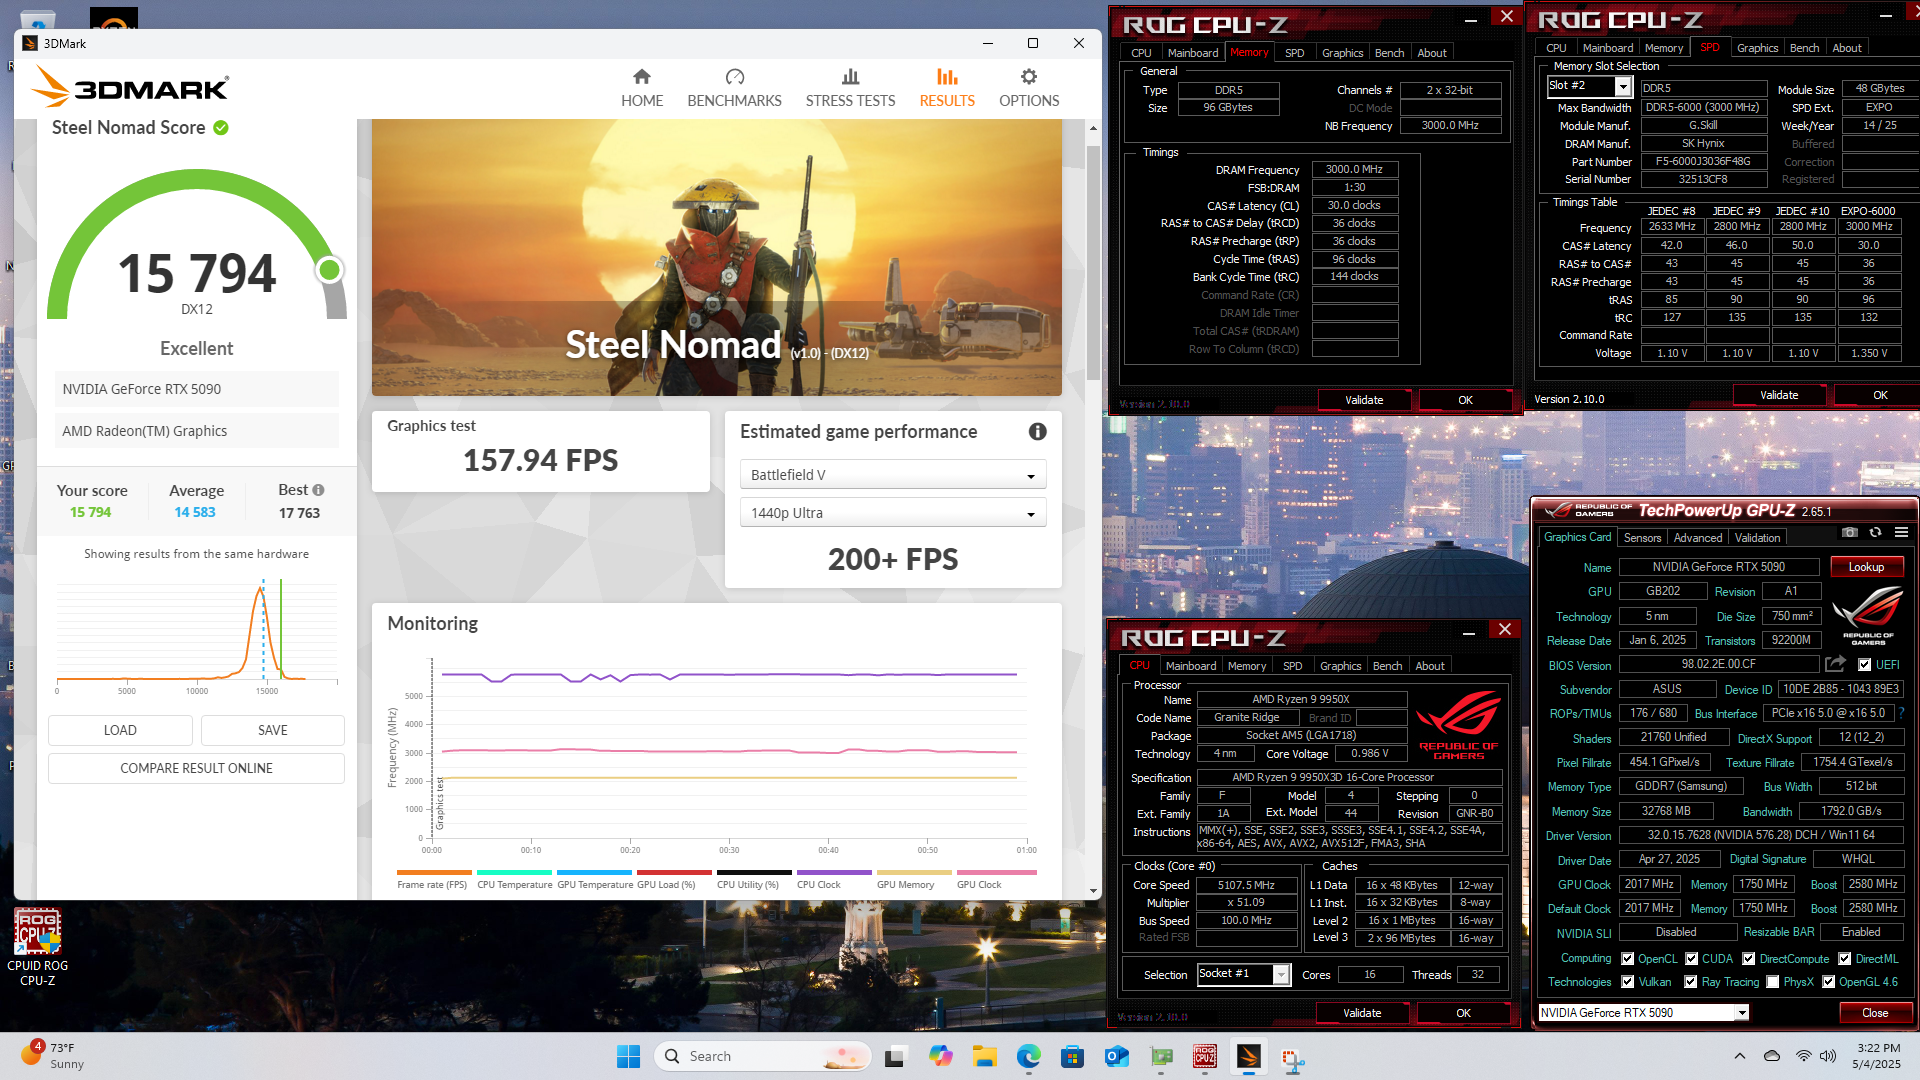Toggle the DirectML checkbox in GPU-Z
This screenshot has width=1920, height=1080.
point(1844,958)
